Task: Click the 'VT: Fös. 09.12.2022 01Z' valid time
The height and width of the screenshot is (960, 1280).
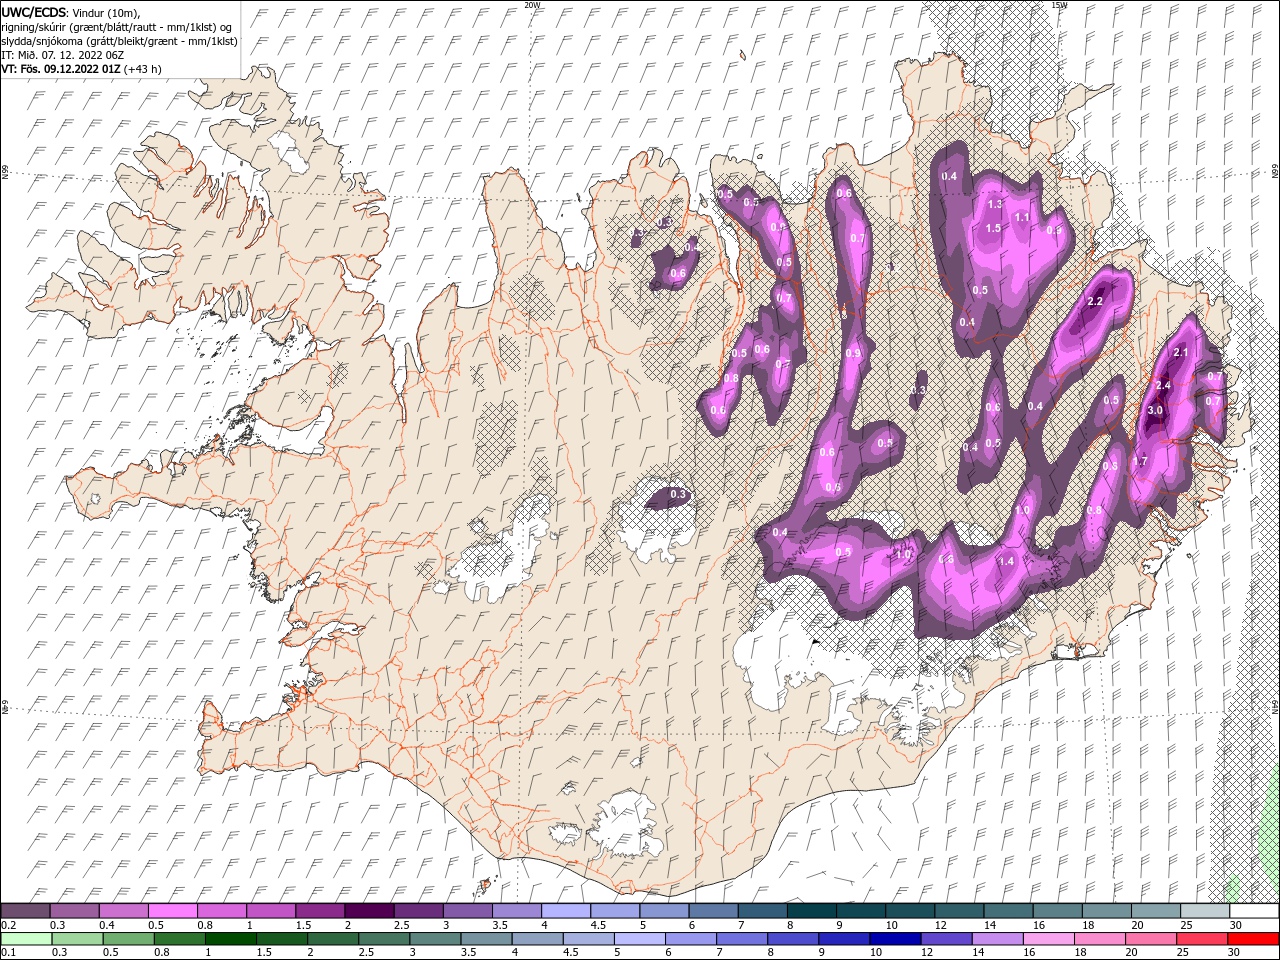Action: (x=61, y=69)
